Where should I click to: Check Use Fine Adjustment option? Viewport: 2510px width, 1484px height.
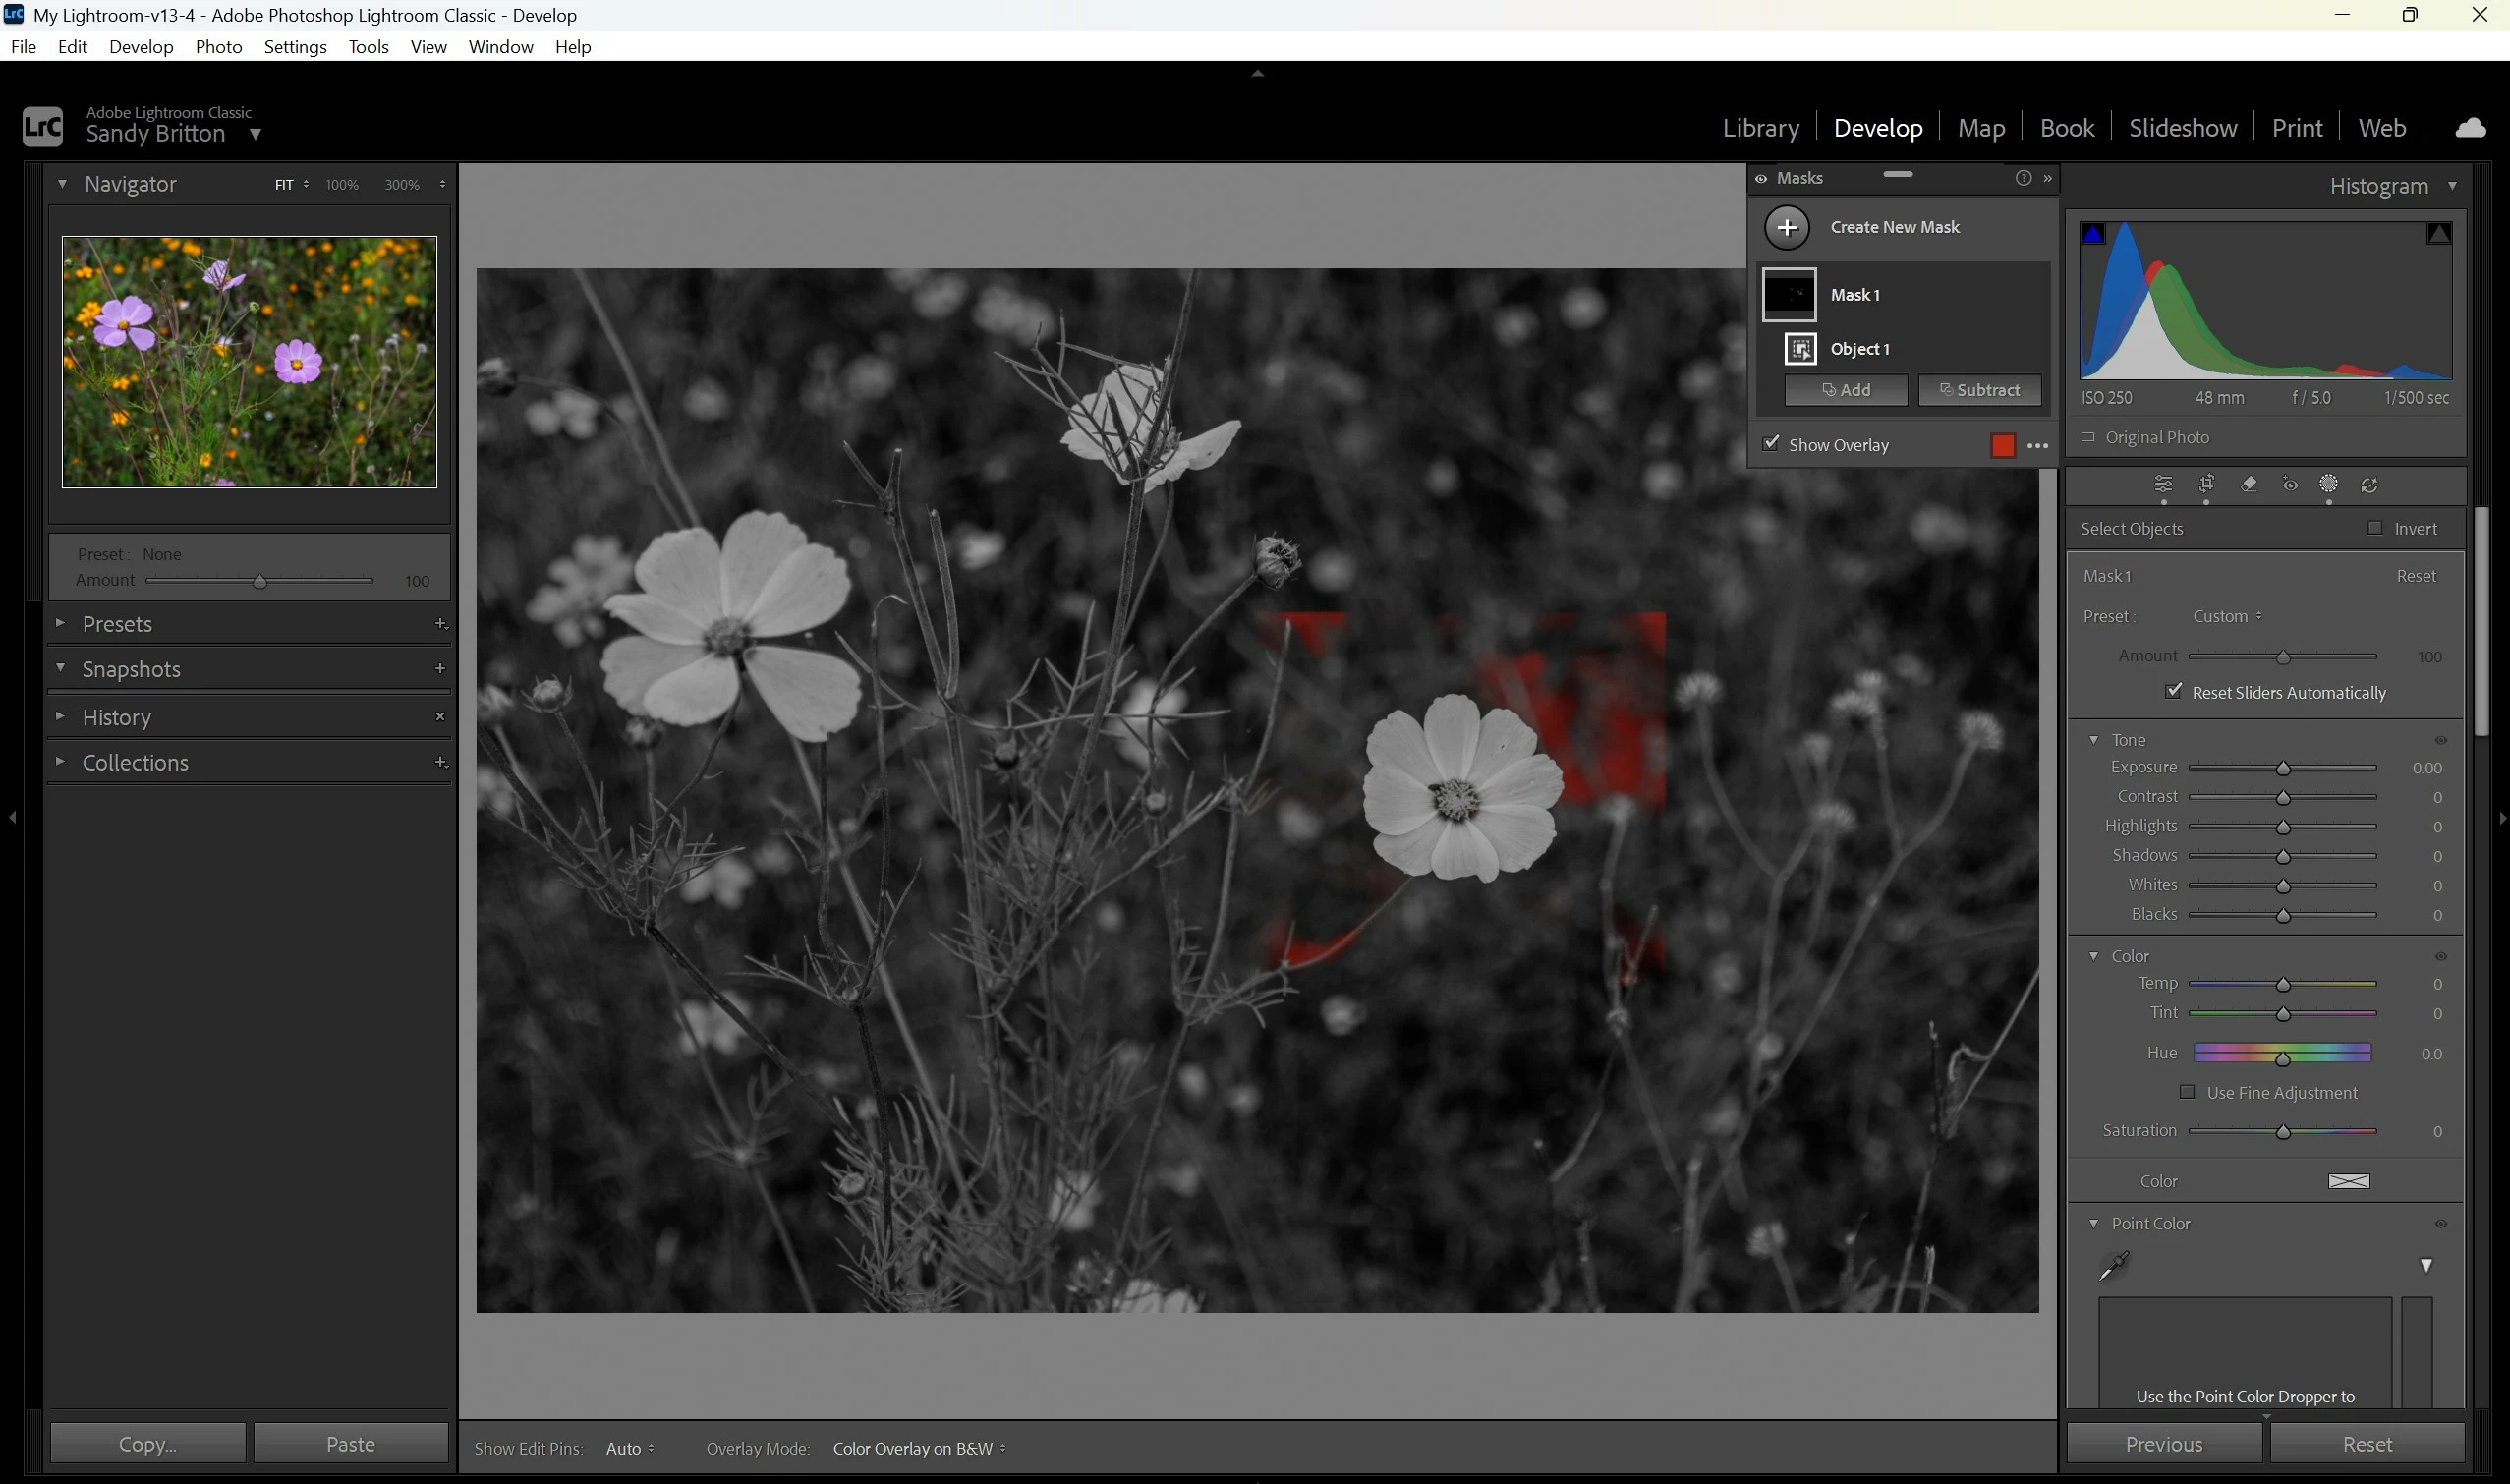(2187, 1093)
